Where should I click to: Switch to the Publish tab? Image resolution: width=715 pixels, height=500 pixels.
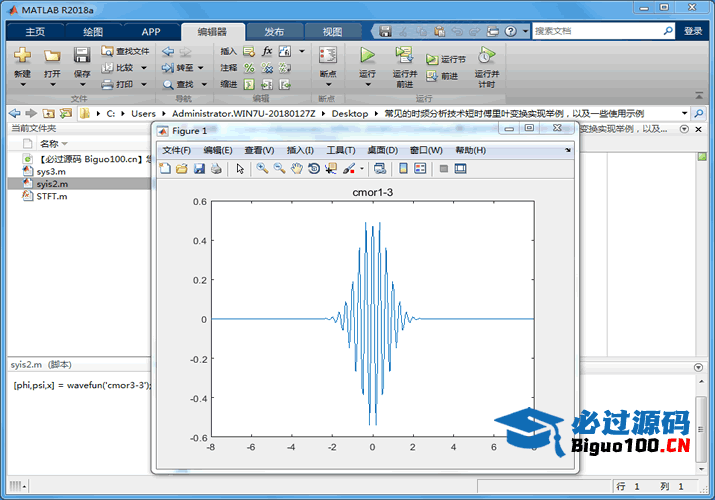pyautogui.click(x=274, y=31)
